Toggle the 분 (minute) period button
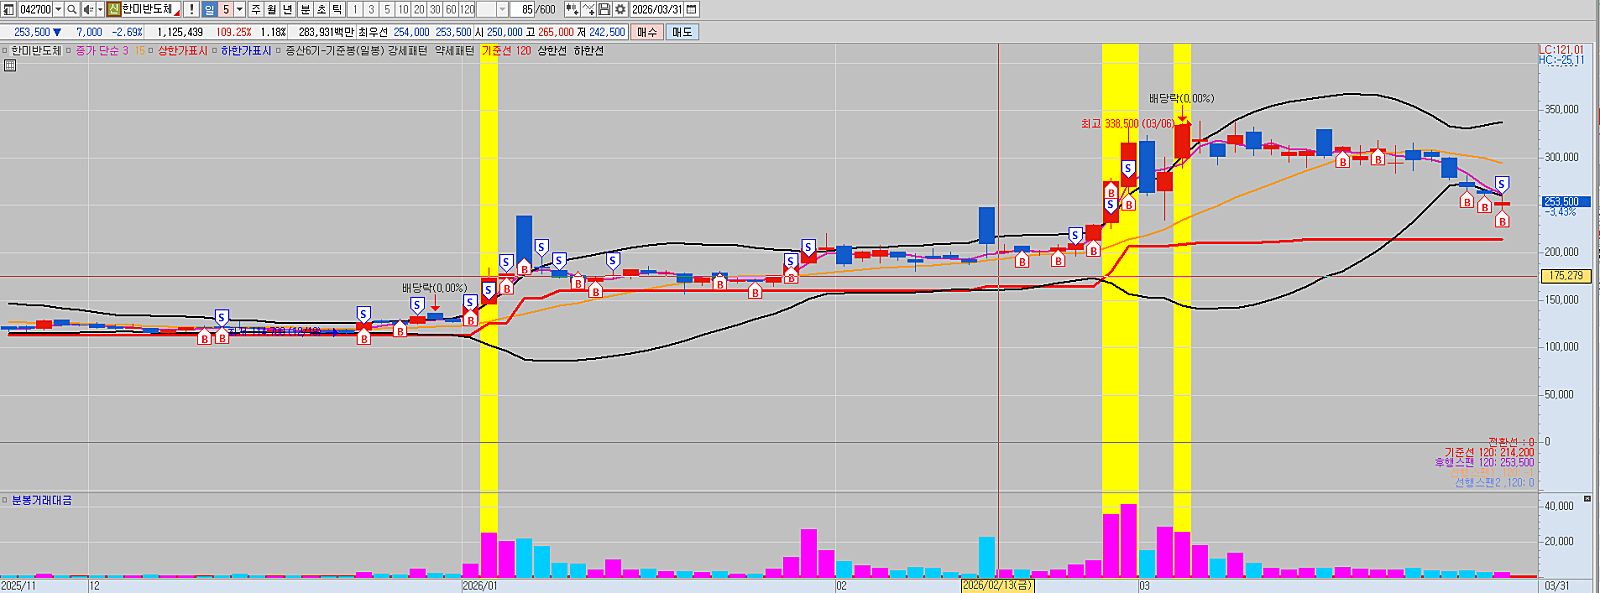 (x=305, y=9)
